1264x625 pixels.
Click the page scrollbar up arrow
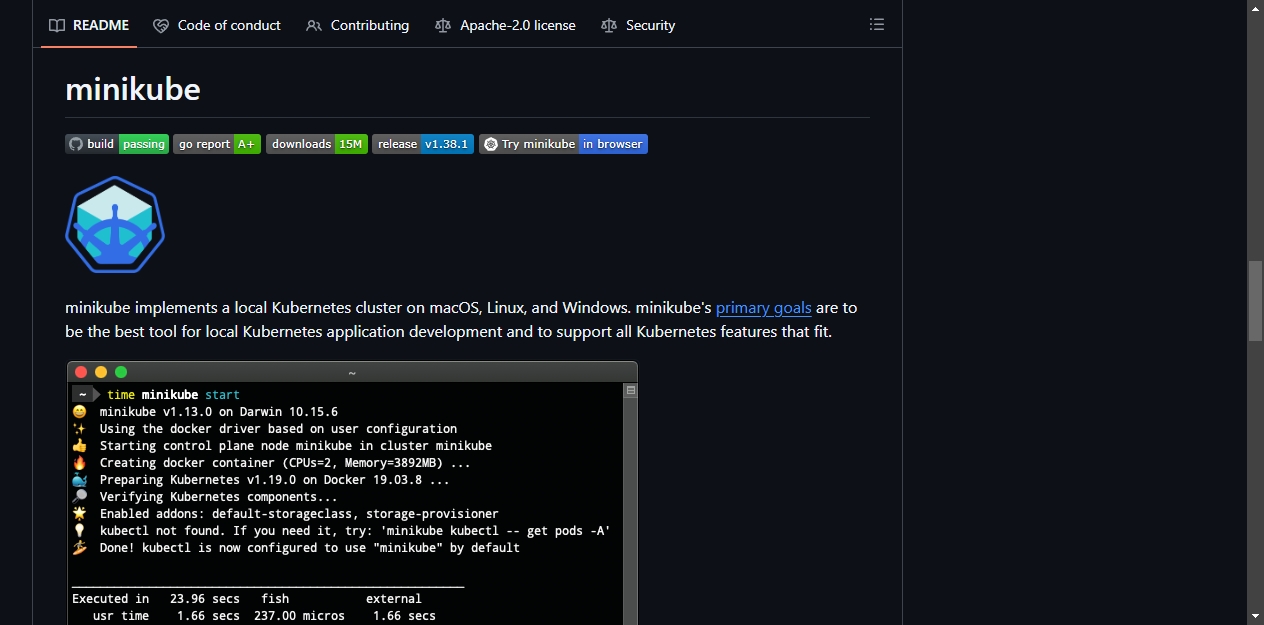1255,8
